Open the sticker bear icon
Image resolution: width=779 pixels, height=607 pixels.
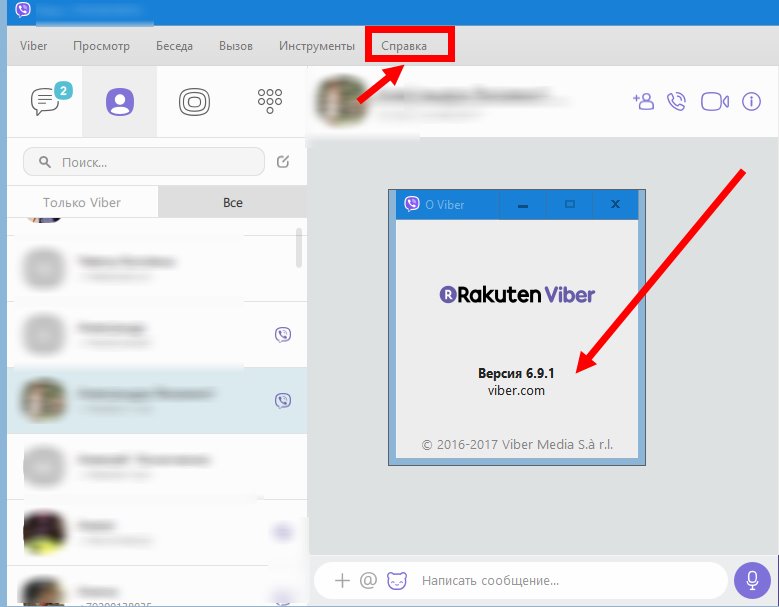click(397, 580)
